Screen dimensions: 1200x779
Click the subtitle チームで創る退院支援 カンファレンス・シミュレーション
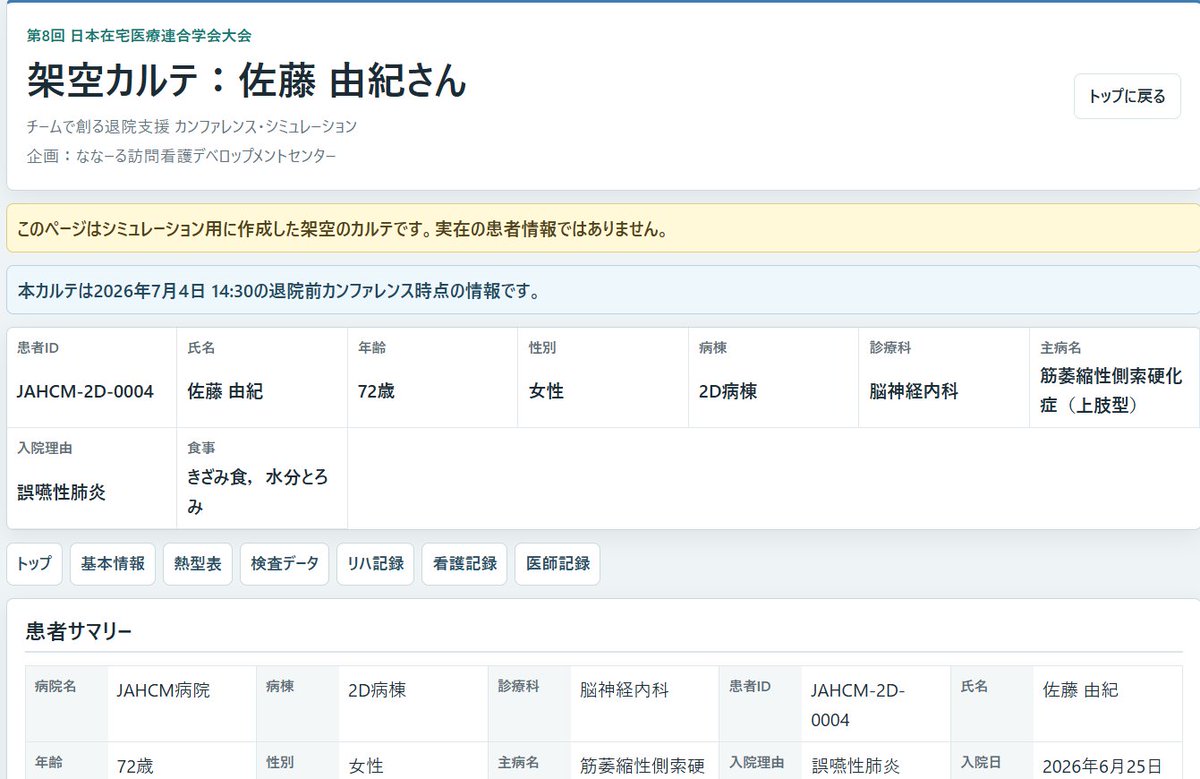click(192, 127)
